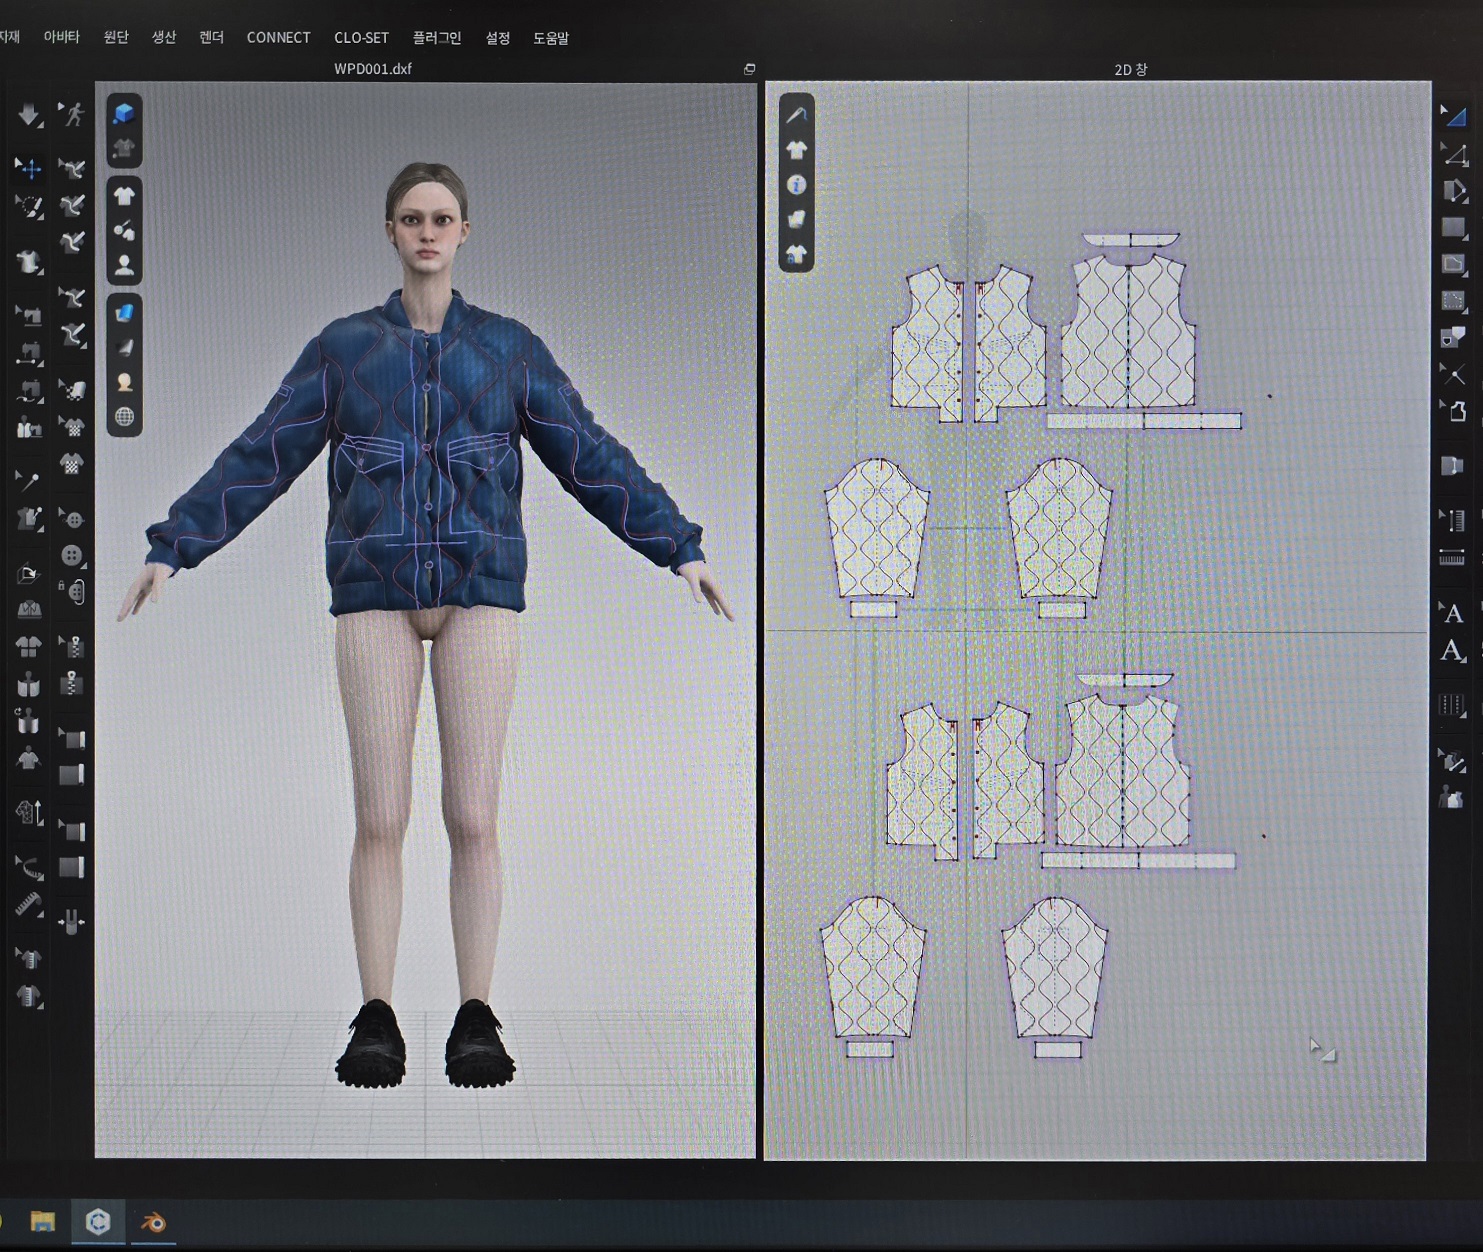Select the Select/Move arrows tool
This screenshot has height=1252, width=1483.
click(28, 169)
